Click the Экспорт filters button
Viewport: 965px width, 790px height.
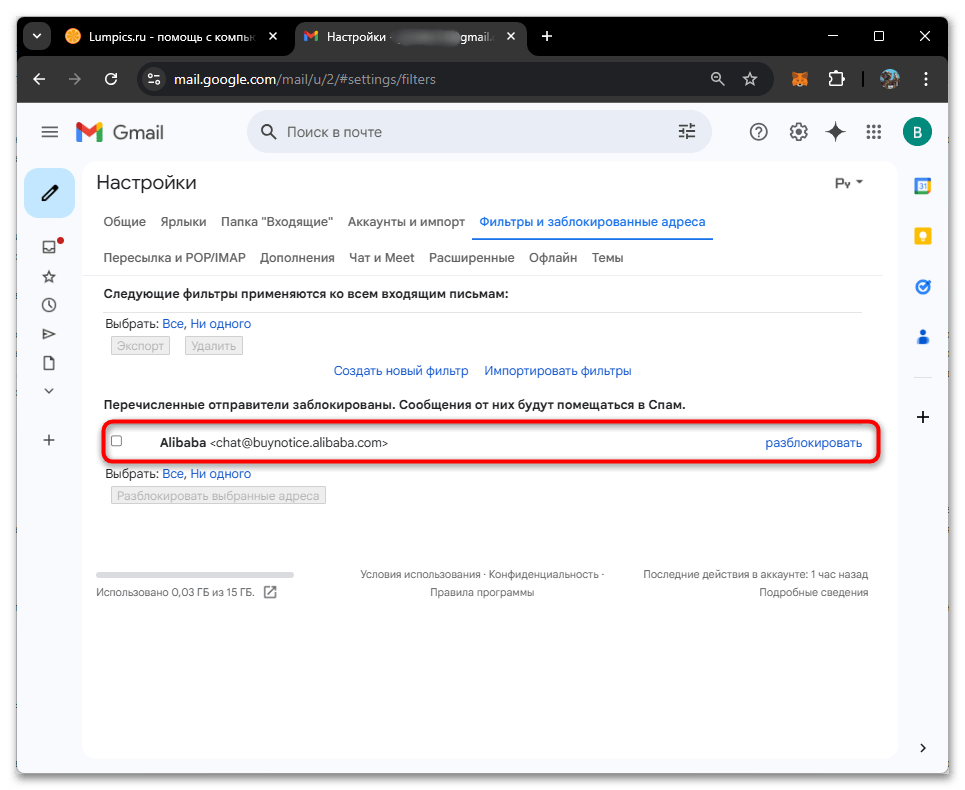click(140, 346)
